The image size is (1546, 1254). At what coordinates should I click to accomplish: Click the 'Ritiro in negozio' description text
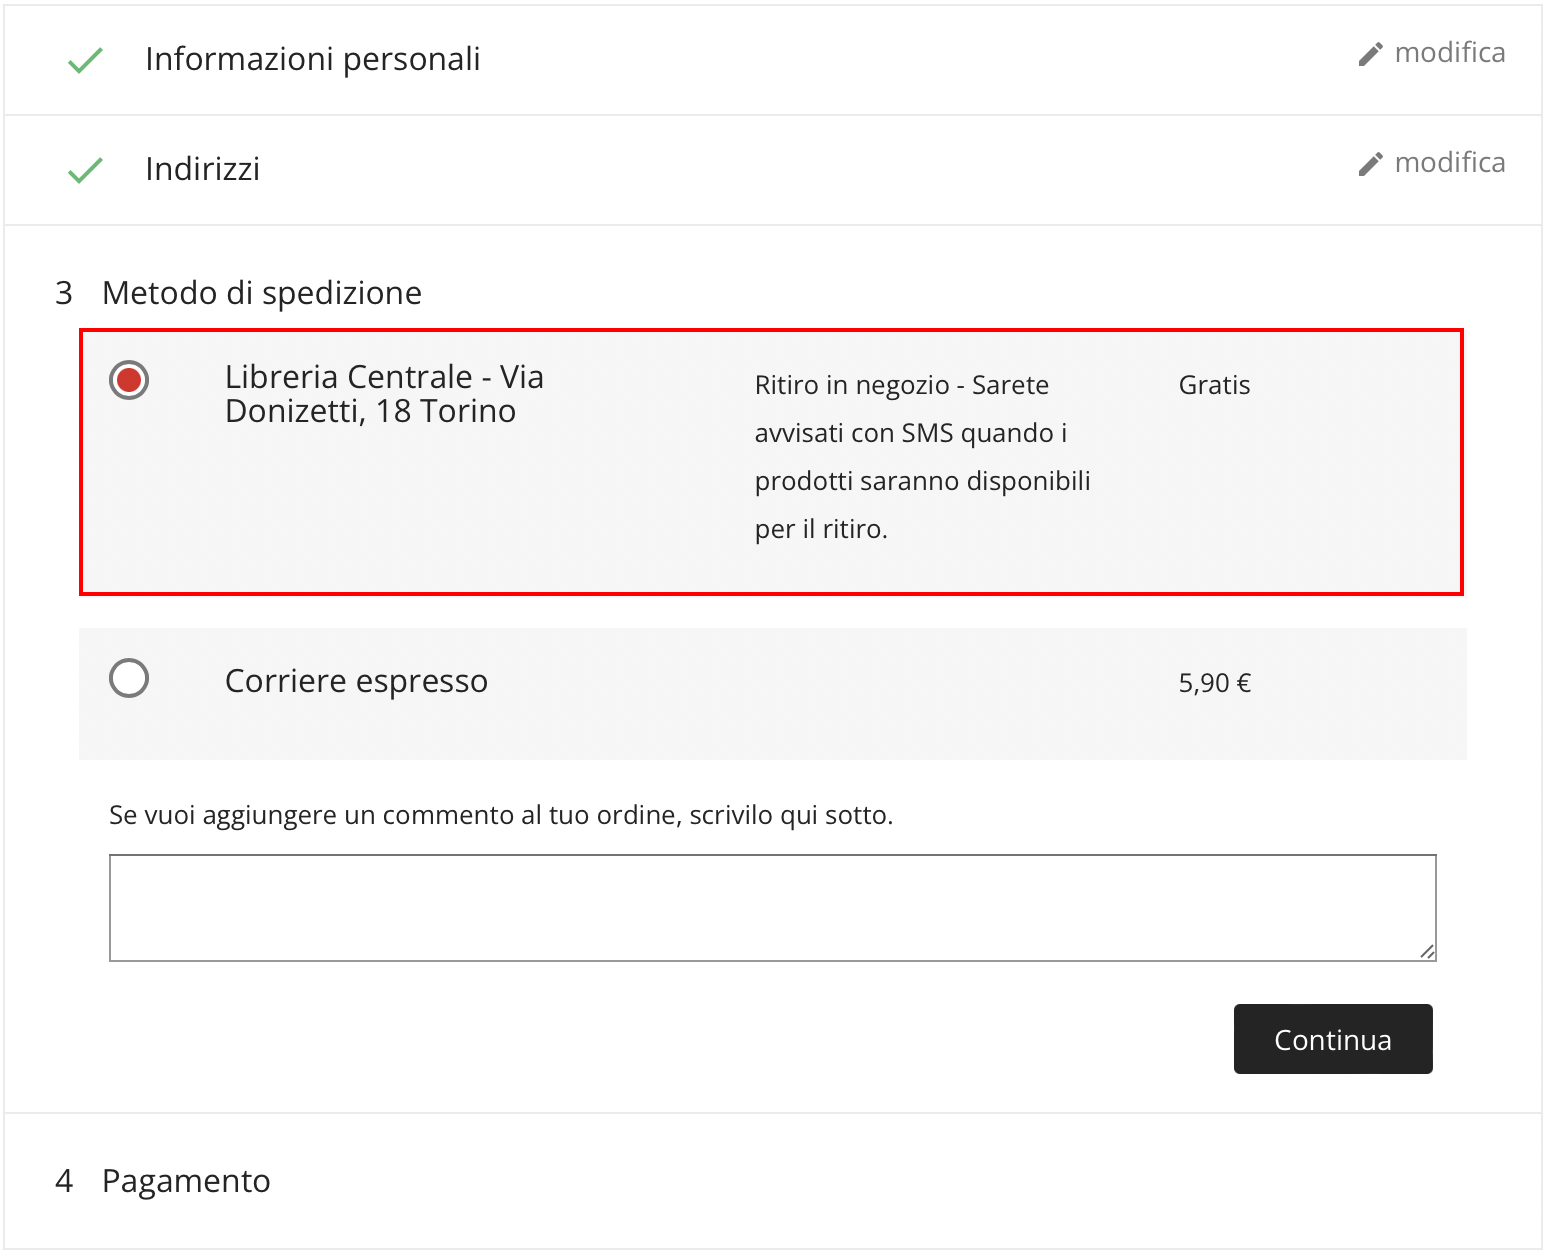[922, 457]
